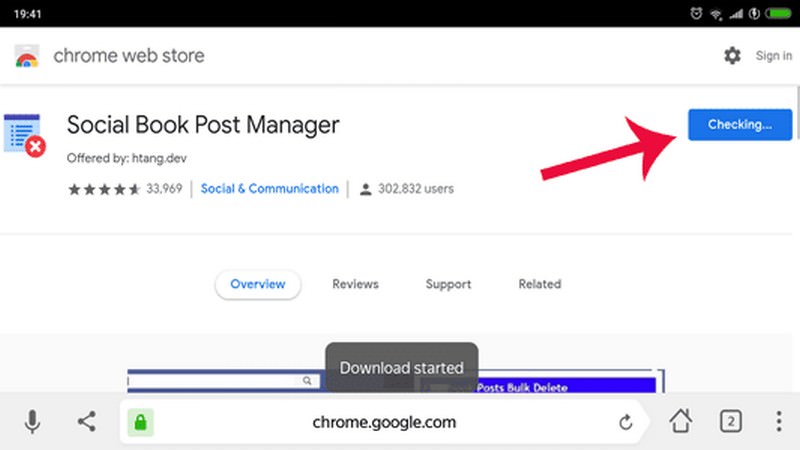Open the three-dot browser menu

(775, 421)
